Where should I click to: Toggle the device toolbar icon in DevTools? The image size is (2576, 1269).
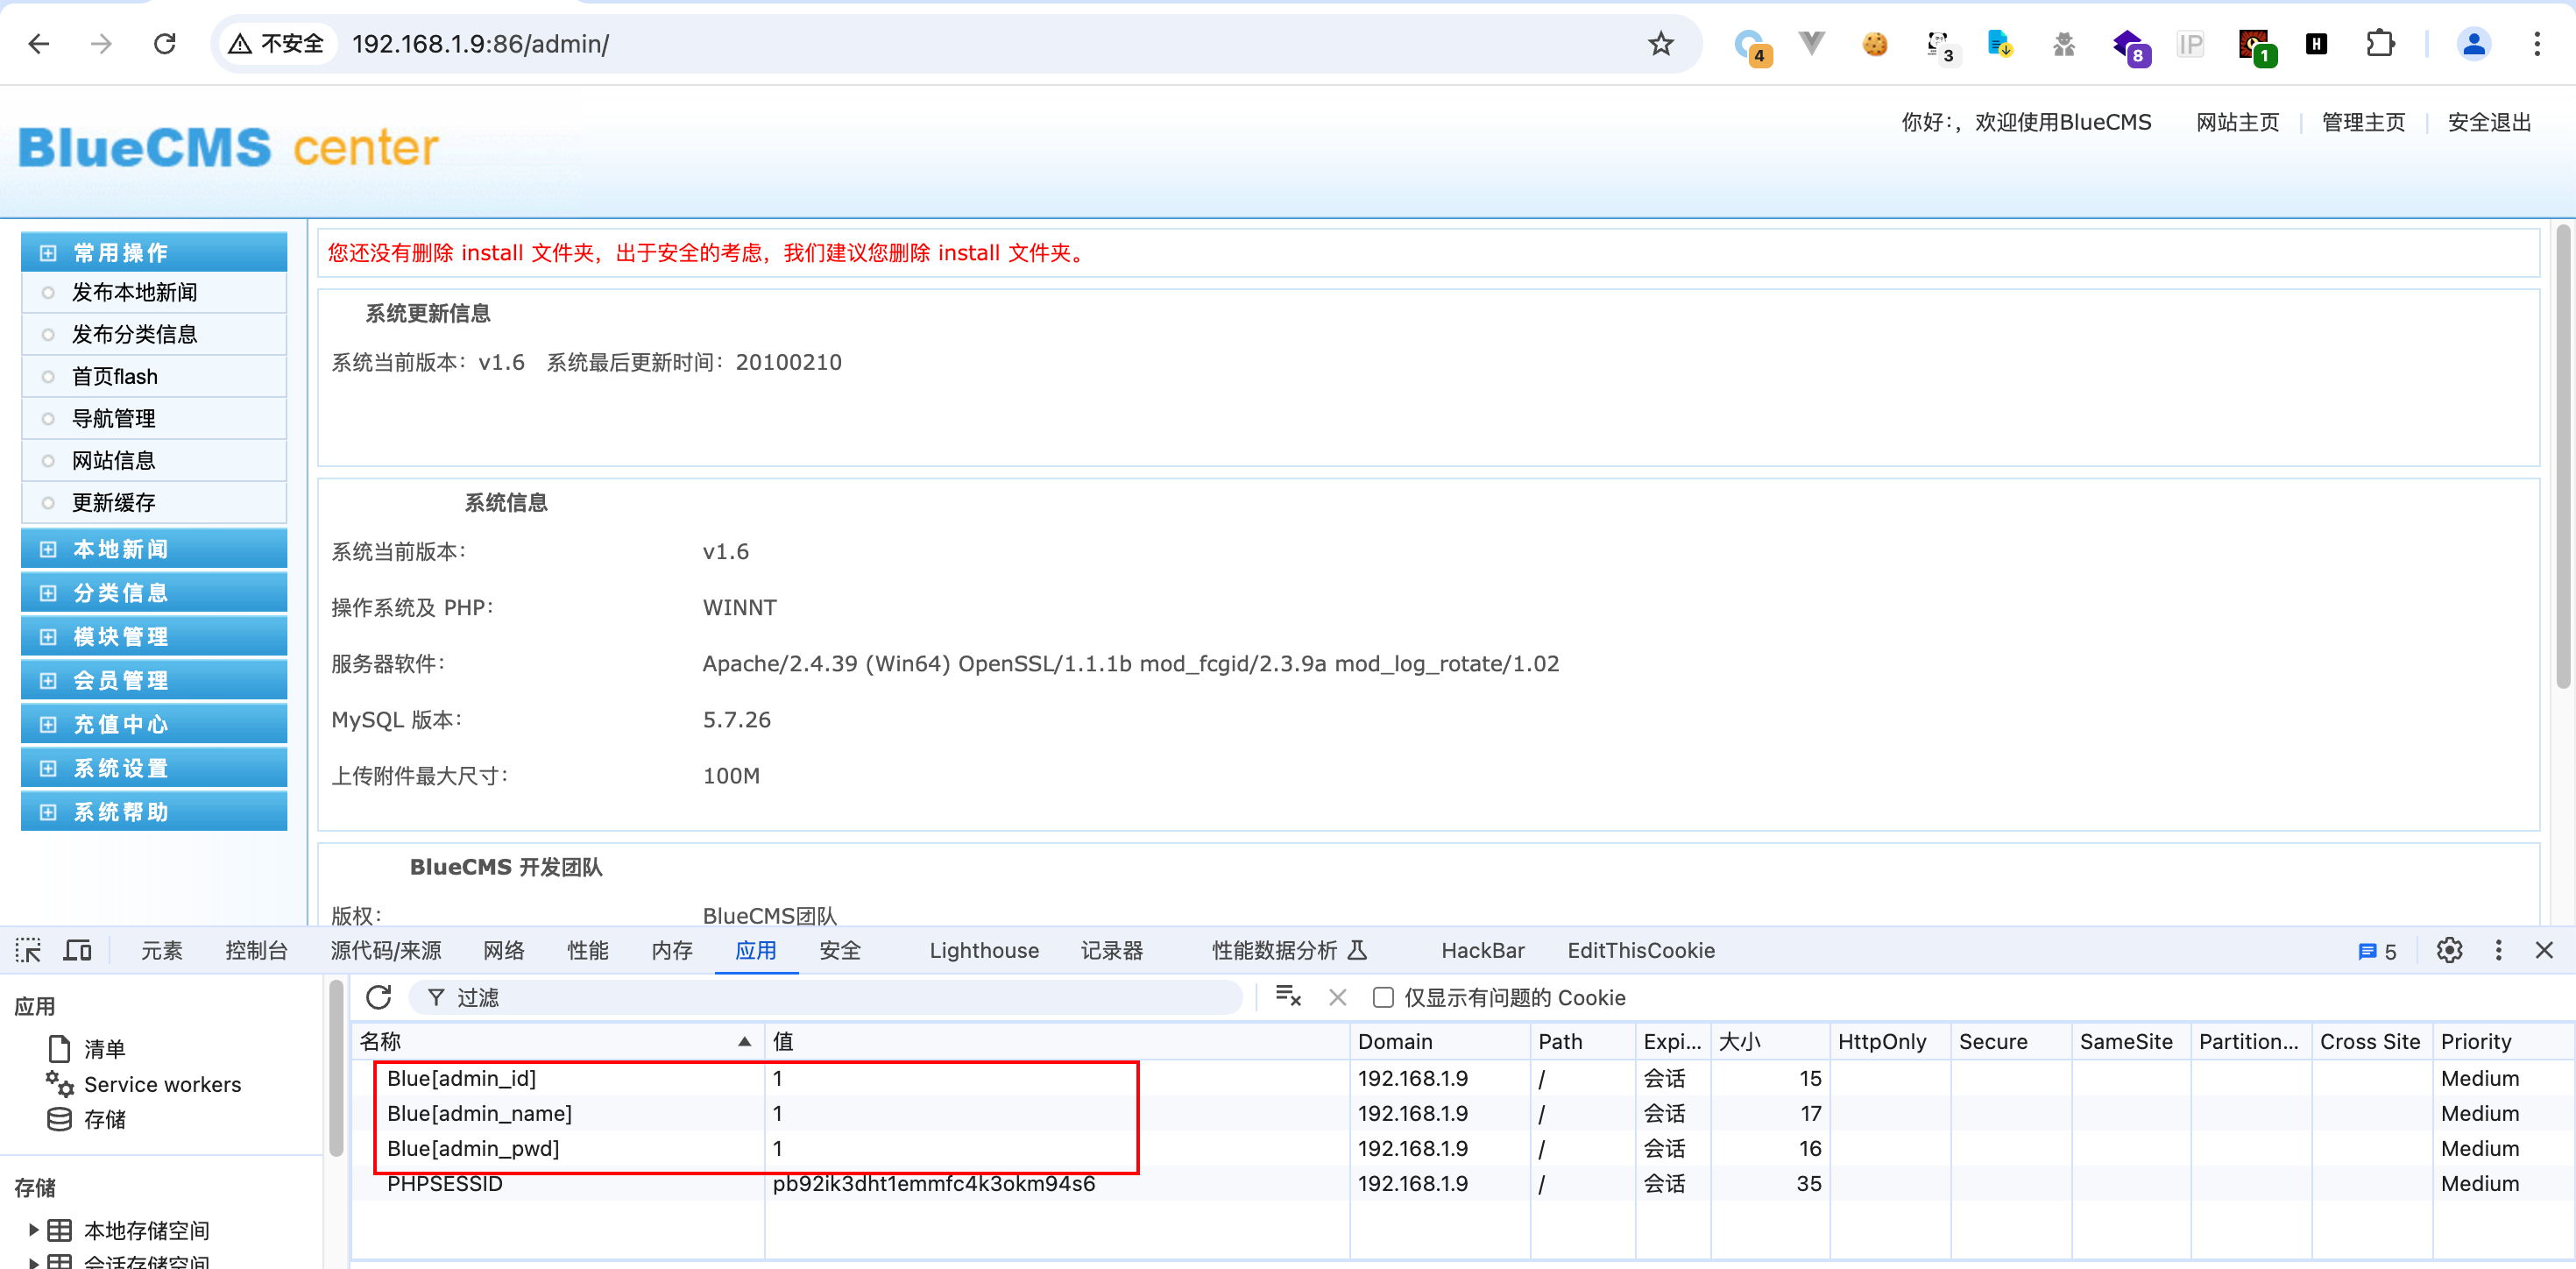(x=77, y=950)
